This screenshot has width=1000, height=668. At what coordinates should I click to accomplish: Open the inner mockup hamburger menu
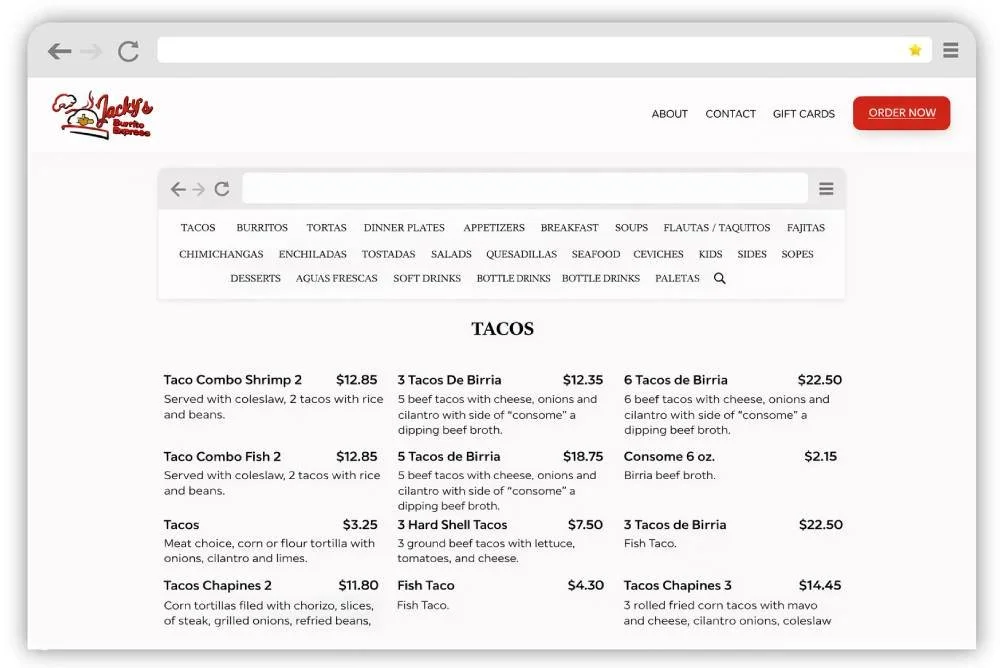pyautogui.click(x=826, y=189)
